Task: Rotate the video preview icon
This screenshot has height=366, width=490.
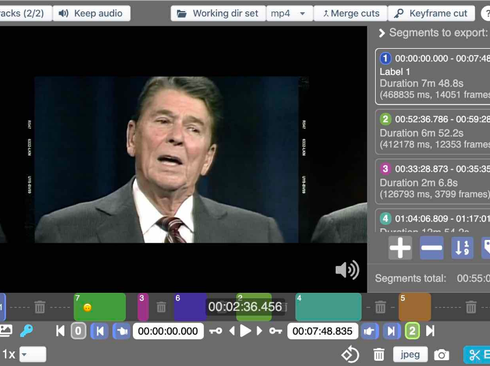Action: [350, 354]
